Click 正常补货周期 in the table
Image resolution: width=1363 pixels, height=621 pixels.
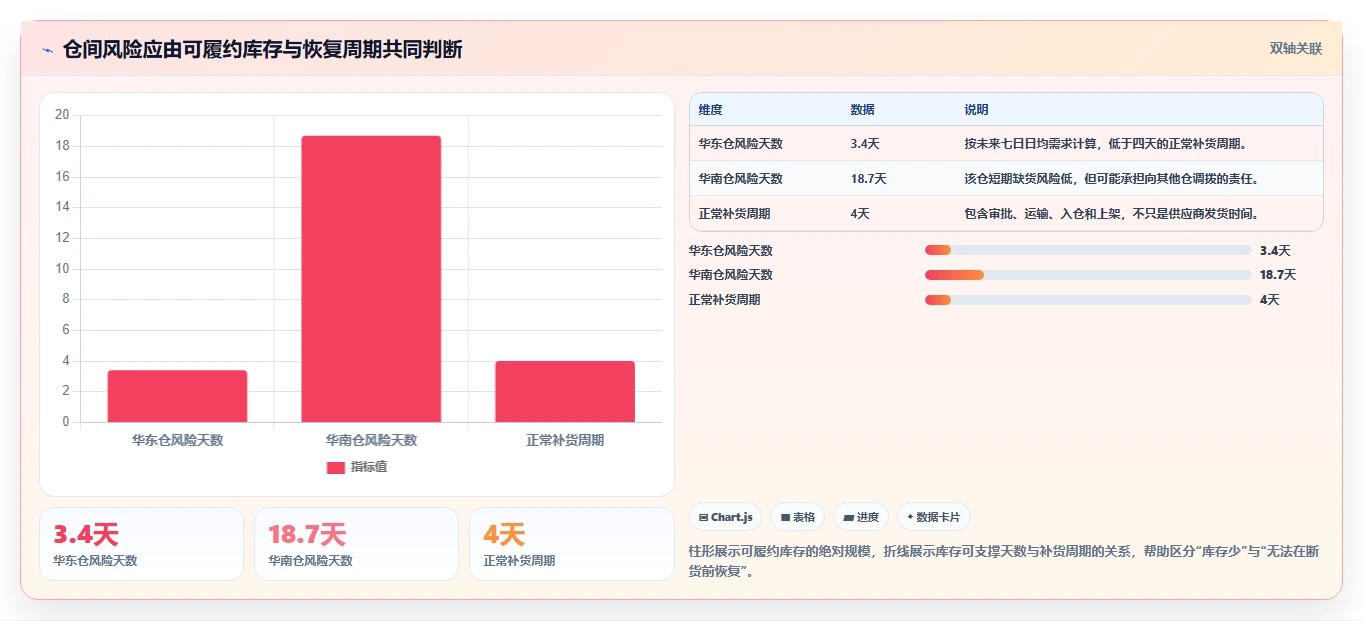(734, 214)
